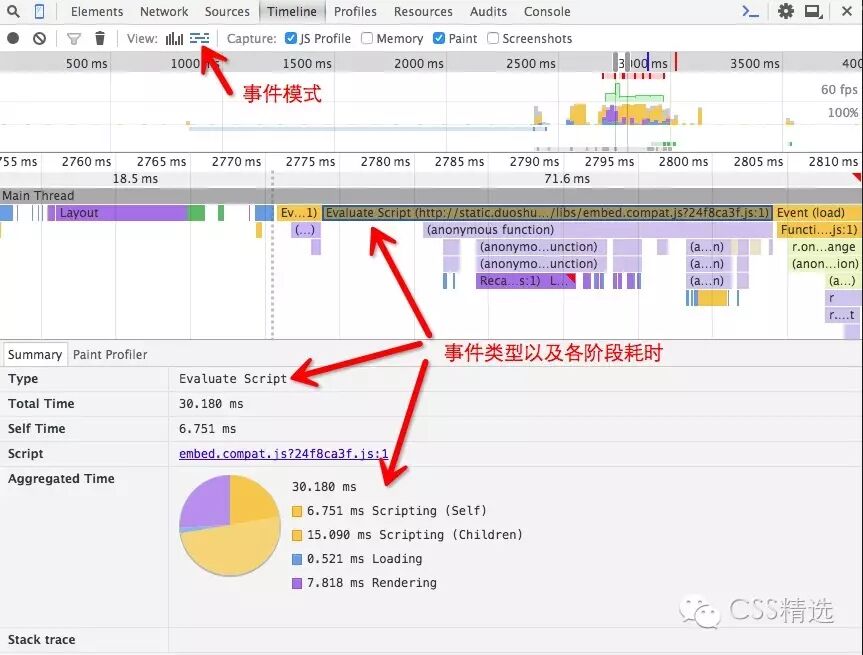Click the 60 fps label
863x655 pixels.
tap(839, 89)
